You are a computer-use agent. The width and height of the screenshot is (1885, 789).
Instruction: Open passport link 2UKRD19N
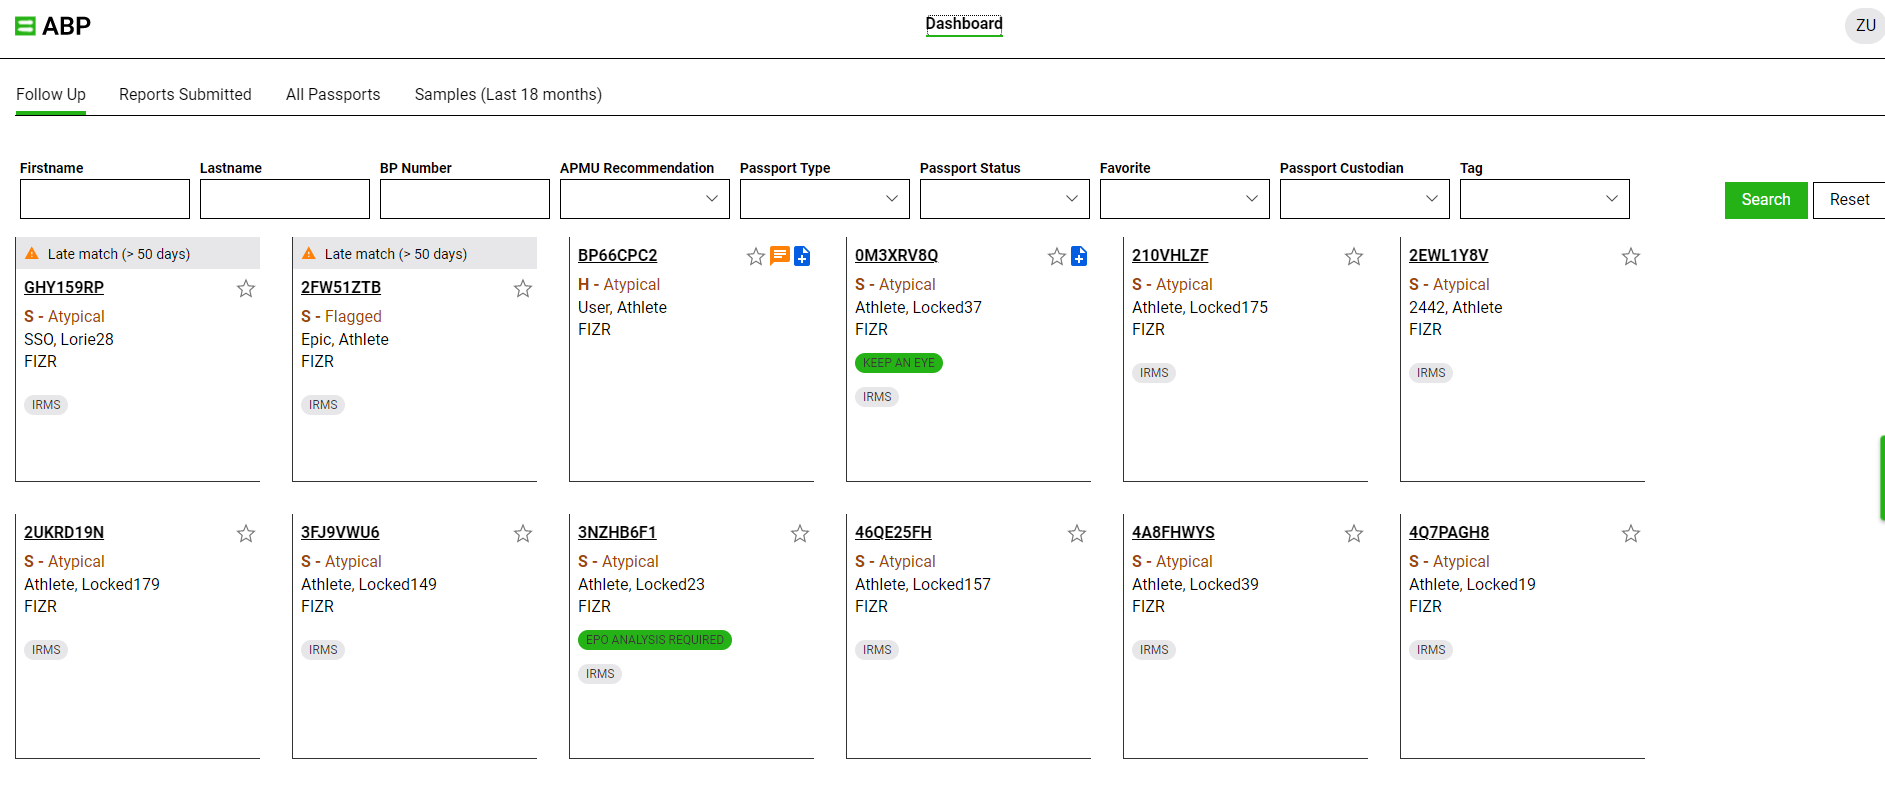[x=64, y=533]
